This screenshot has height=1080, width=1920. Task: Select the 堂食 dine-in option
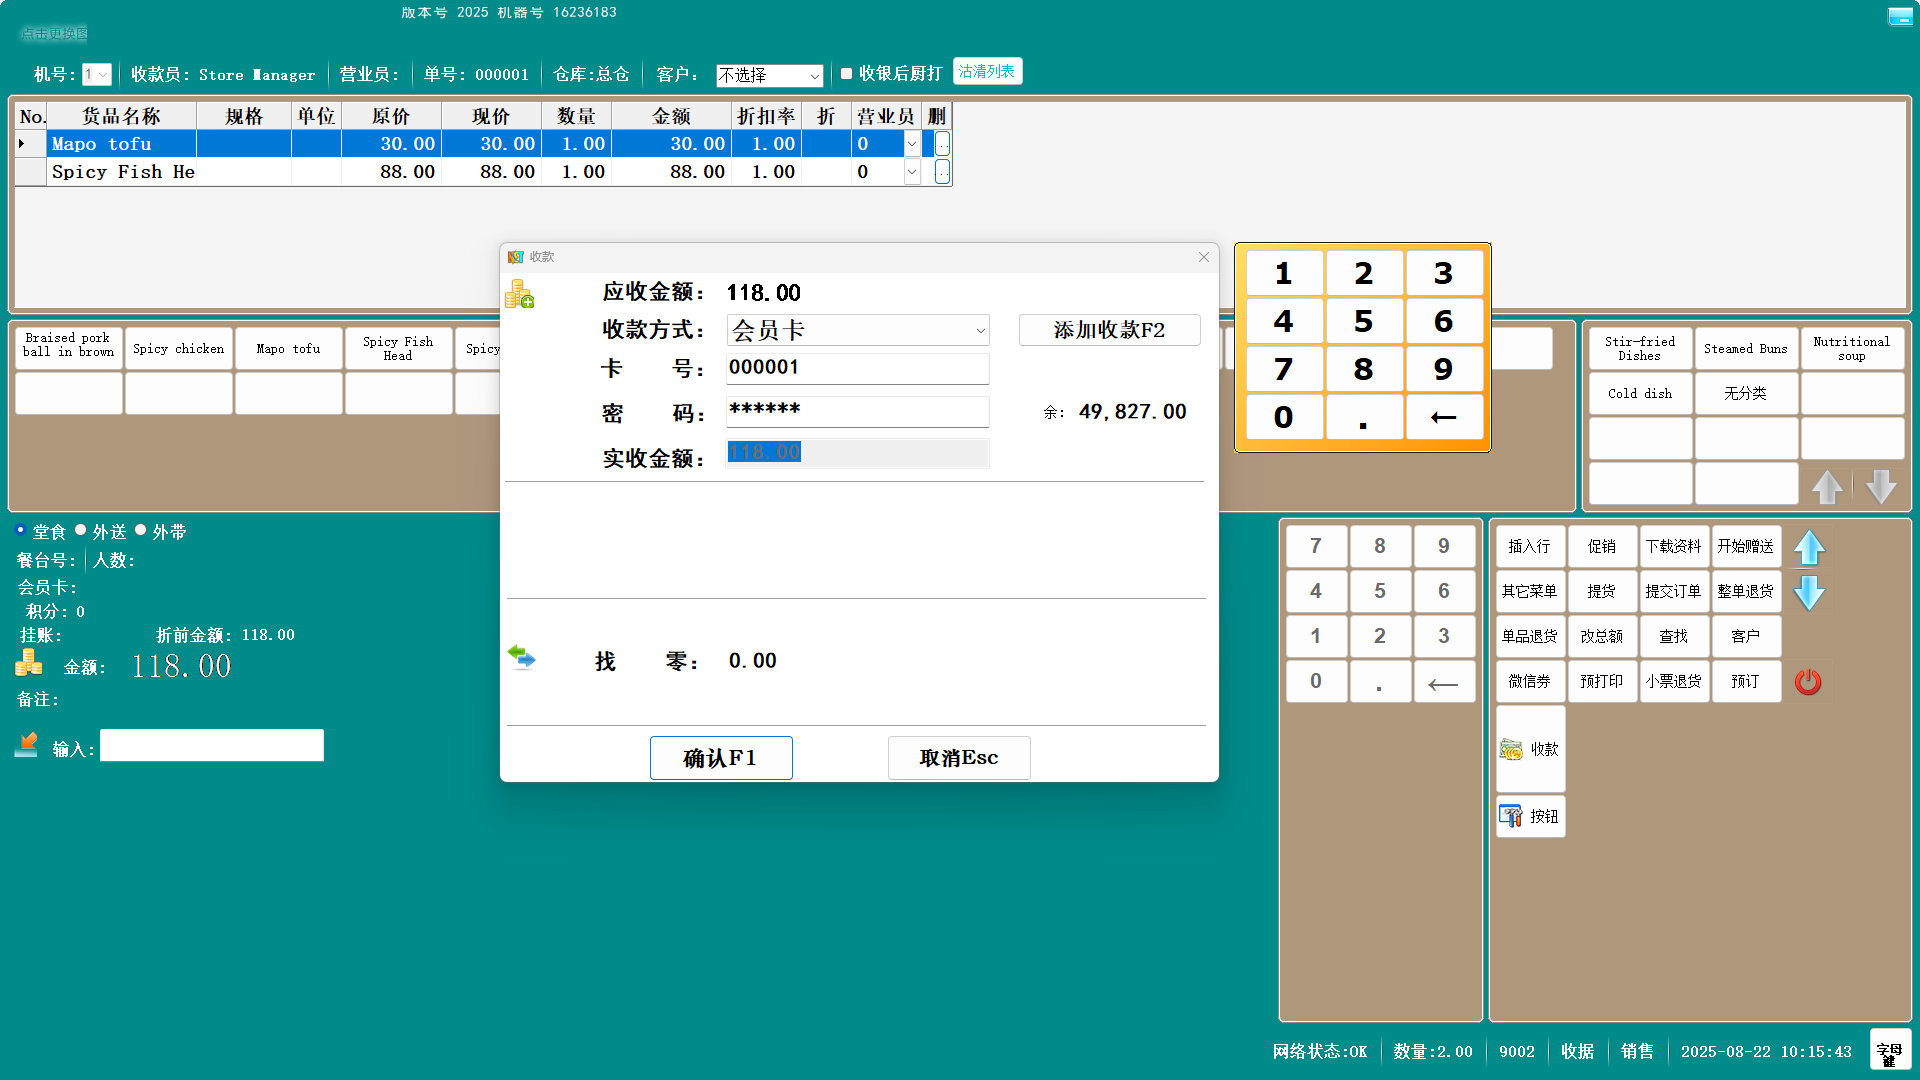(x=20, y=530)
